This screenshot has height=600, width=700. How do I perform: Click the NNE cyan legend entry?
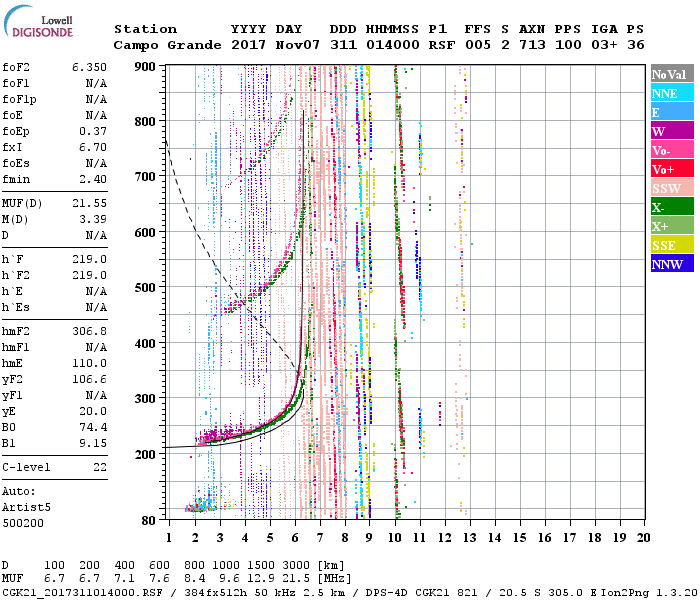pyautogui.click(x=671, y=93)
